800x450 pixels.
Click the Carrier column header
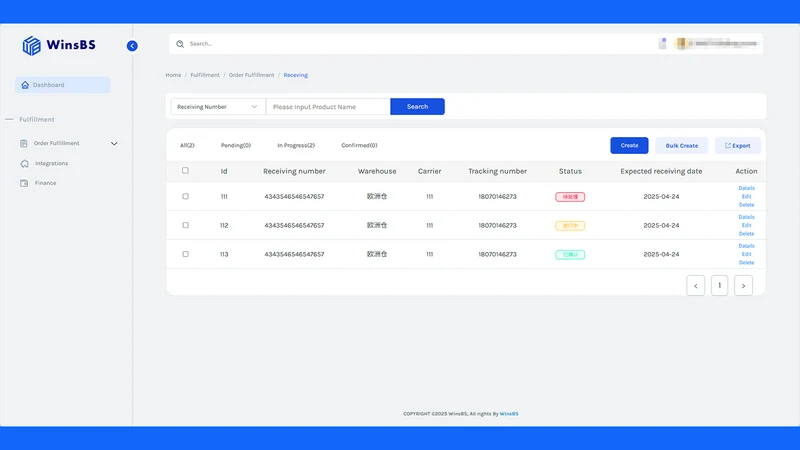click(430, 171)
